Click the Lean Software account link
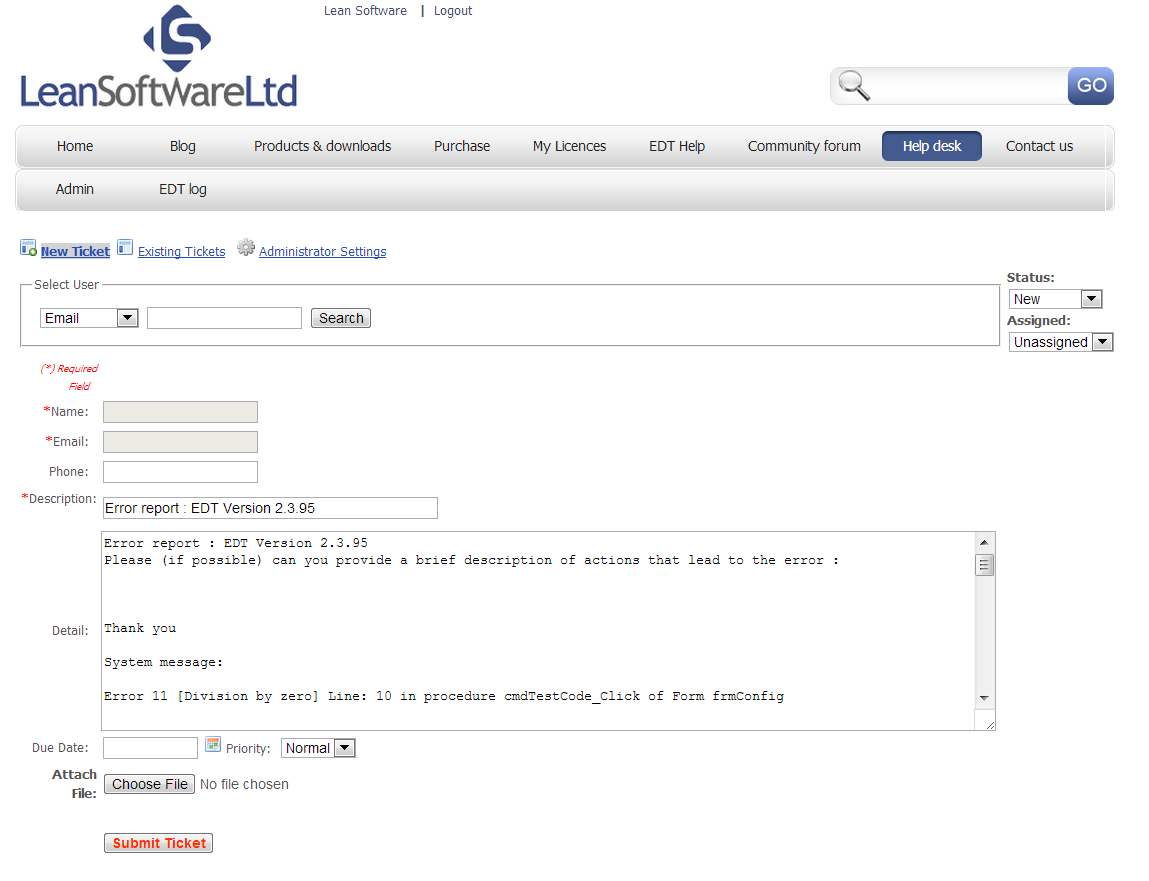1149x881 pixels. [365, 11]
